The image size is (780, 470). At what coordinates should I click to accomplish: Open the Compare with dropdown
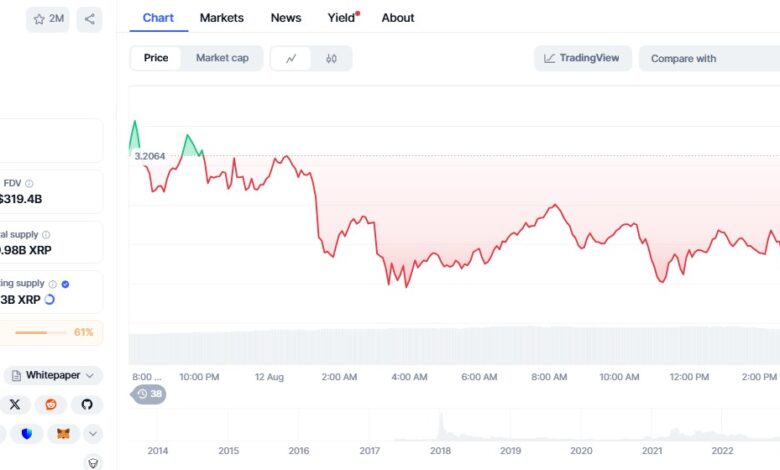[x=709, y=58]
